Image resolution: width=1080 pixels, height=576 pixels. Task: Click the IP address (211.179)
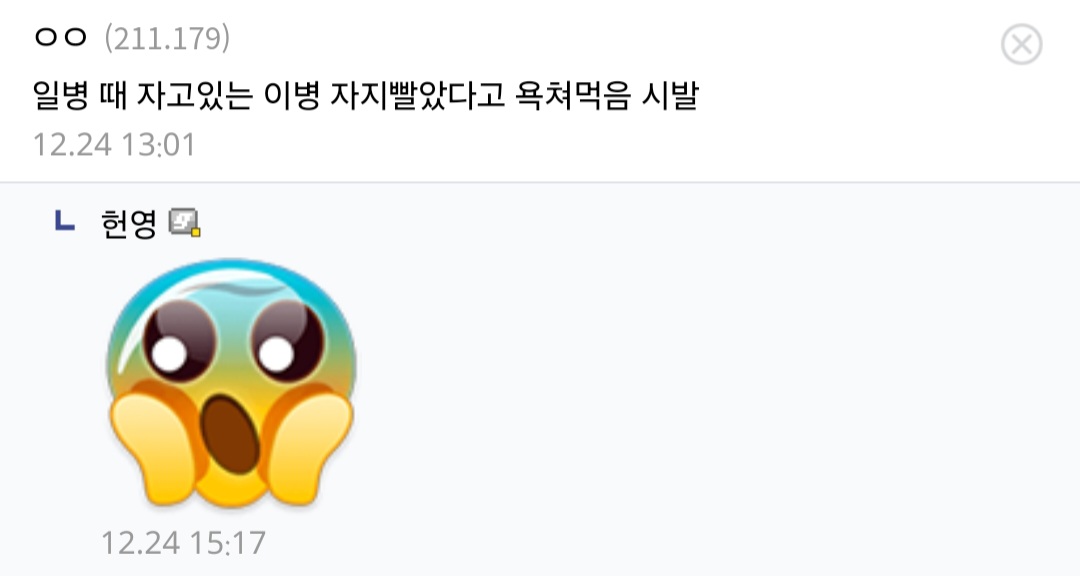click(167, 39)
